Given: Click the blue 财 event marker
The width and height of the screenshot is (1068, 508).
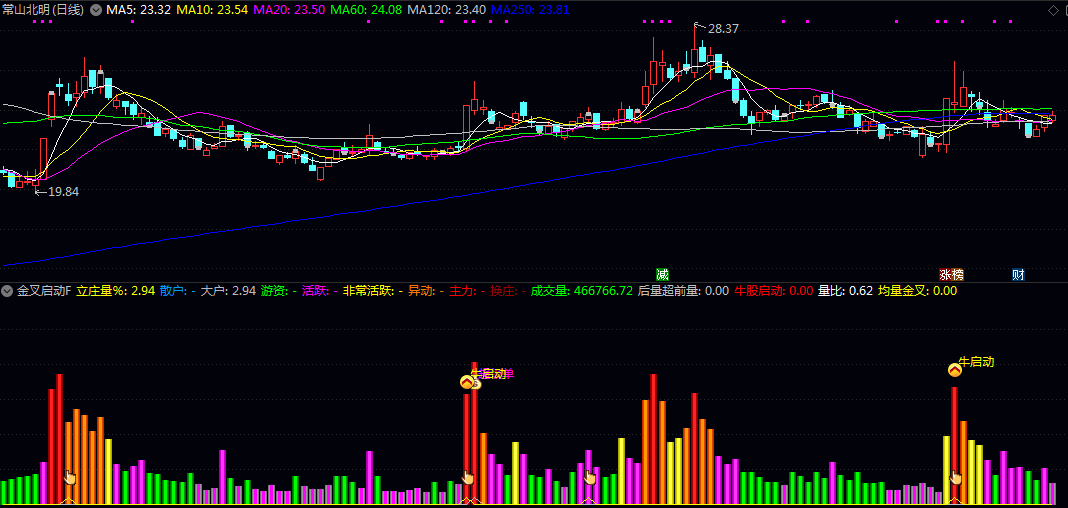Looking at the screenshot, I should 1018,274.
